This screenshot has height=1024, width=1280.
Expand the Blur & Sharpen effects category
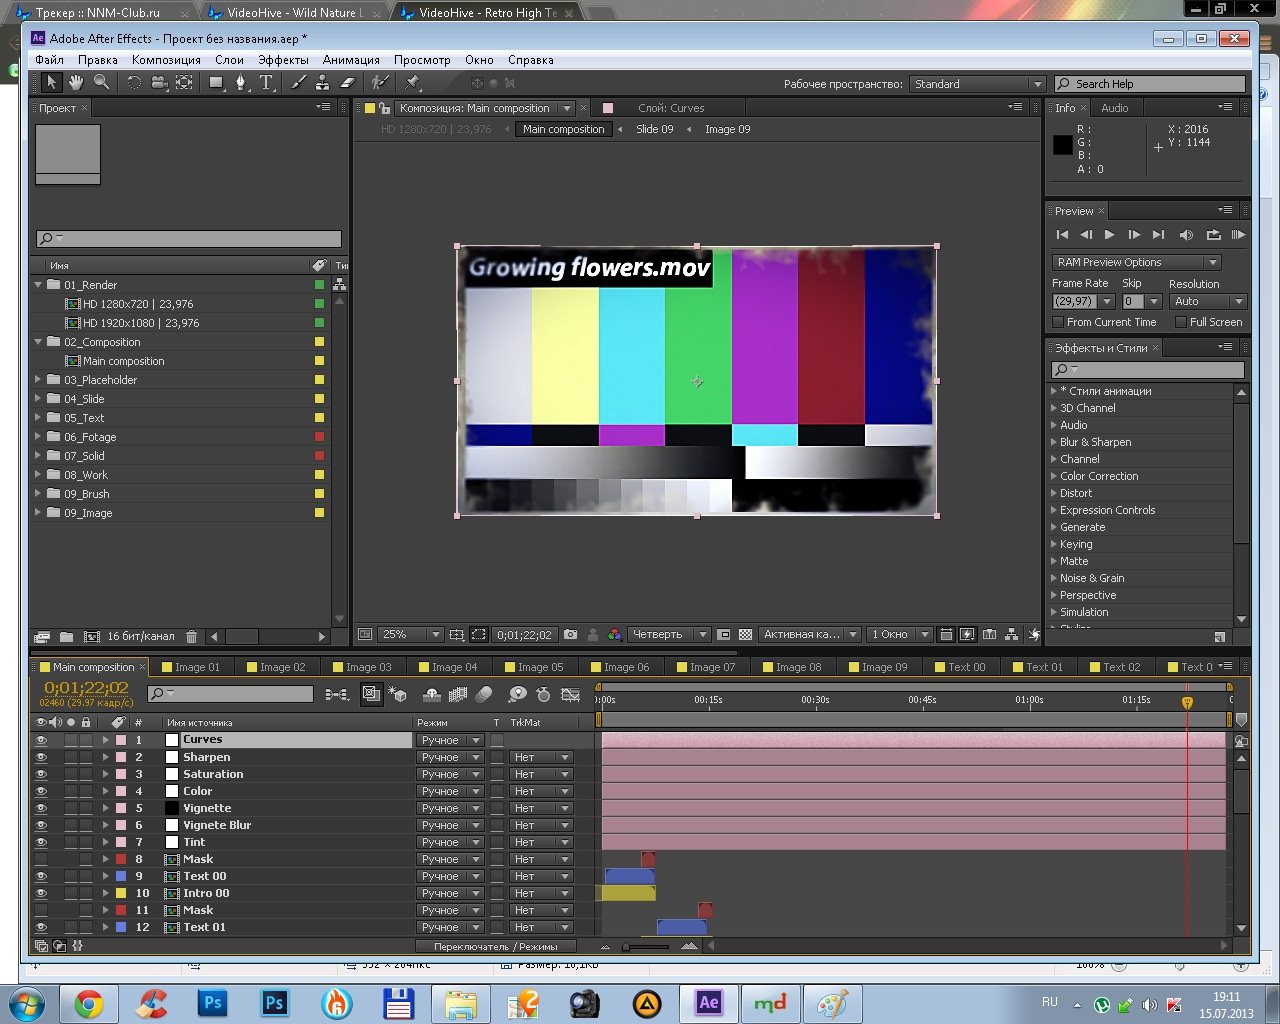1054,442
